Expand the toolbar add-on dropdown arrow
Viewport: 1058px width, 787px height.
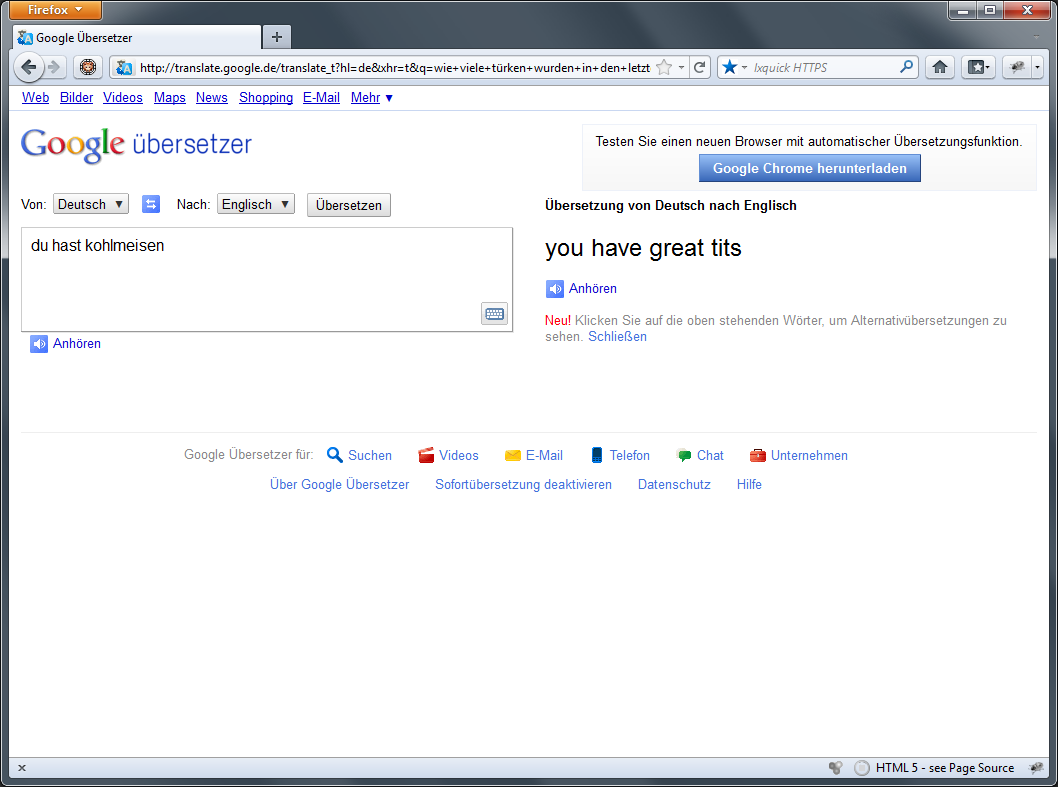point(1037,67)
